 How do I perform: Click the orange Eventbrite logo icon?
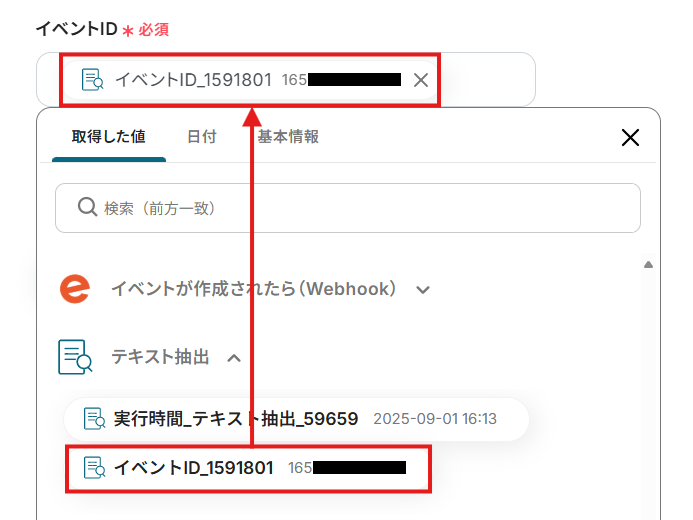(x=75, y=289)
